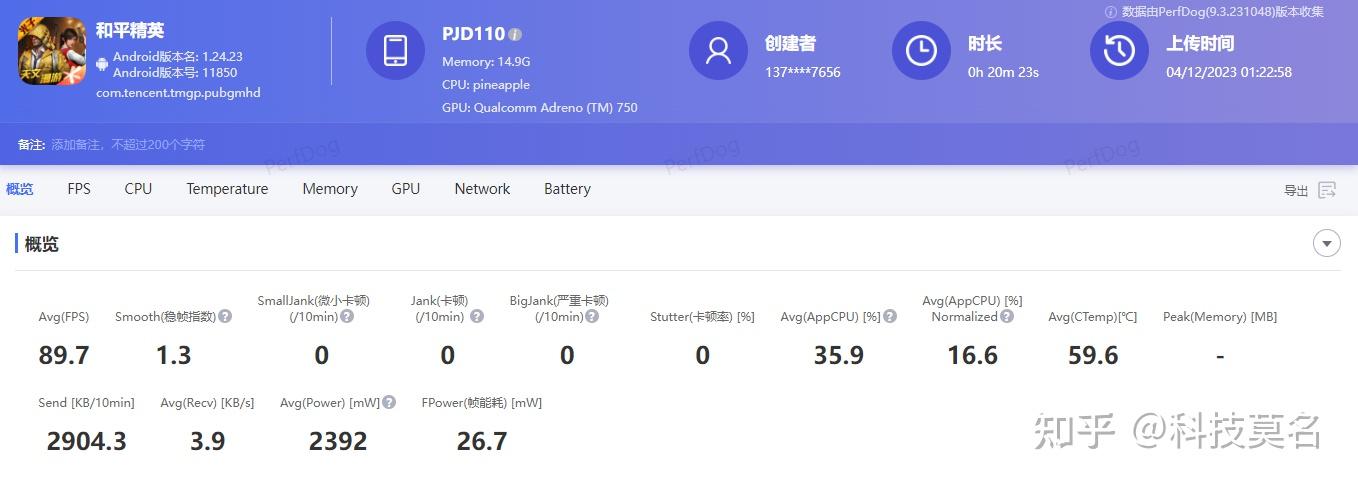Select the Memory tab
This screenshot has height=486, width=1358.
tap(330, 189)
